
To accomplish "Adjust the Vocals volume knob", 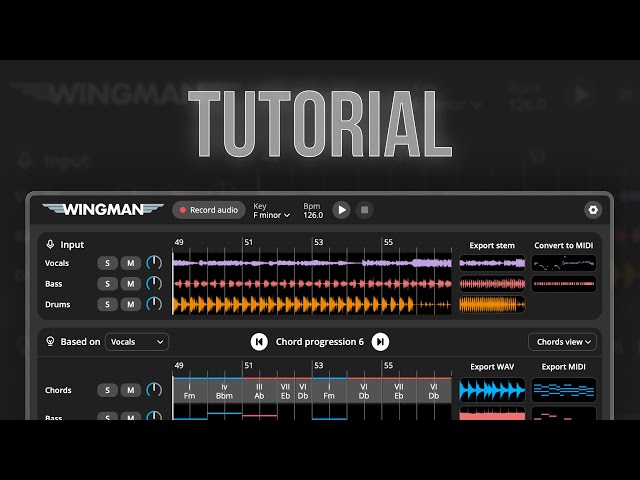I will (x=154, y=263).
